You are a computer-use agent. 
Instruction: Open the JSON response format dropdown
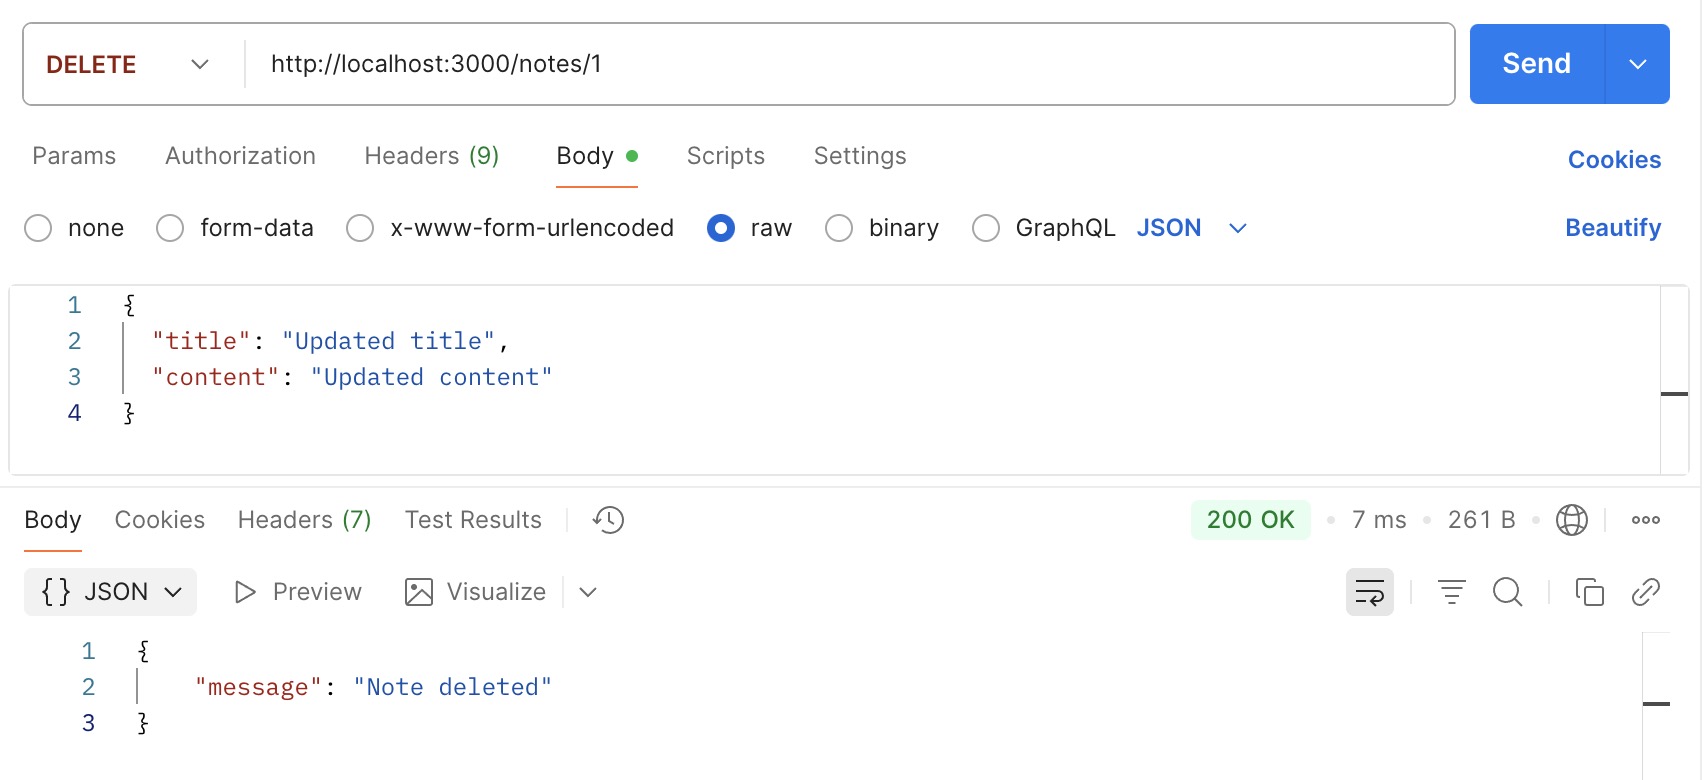click(x=110, y=592)
